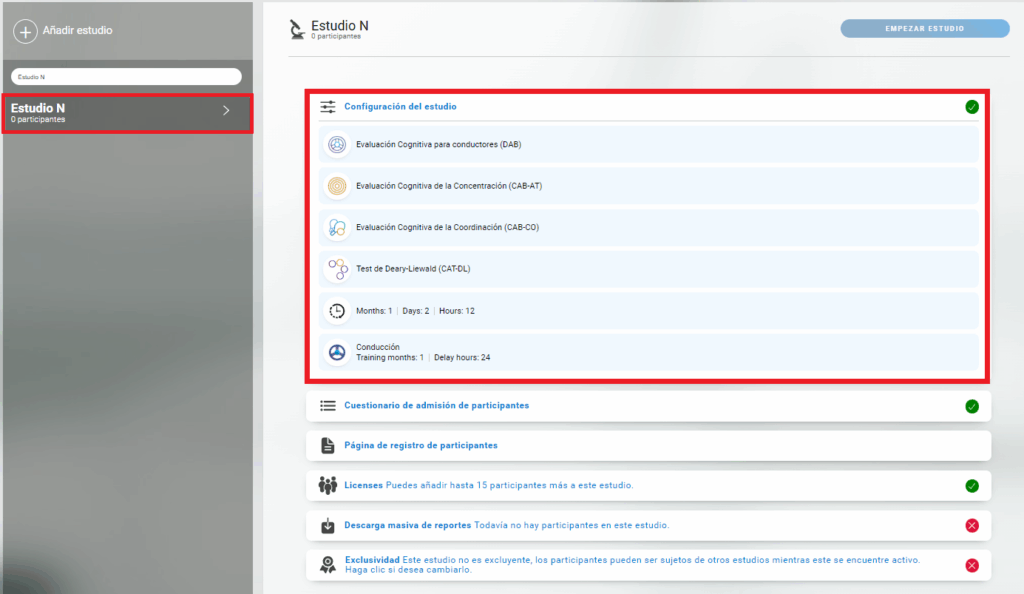Click the microscope icon beside Estudio N title

(x=297, y=29)
